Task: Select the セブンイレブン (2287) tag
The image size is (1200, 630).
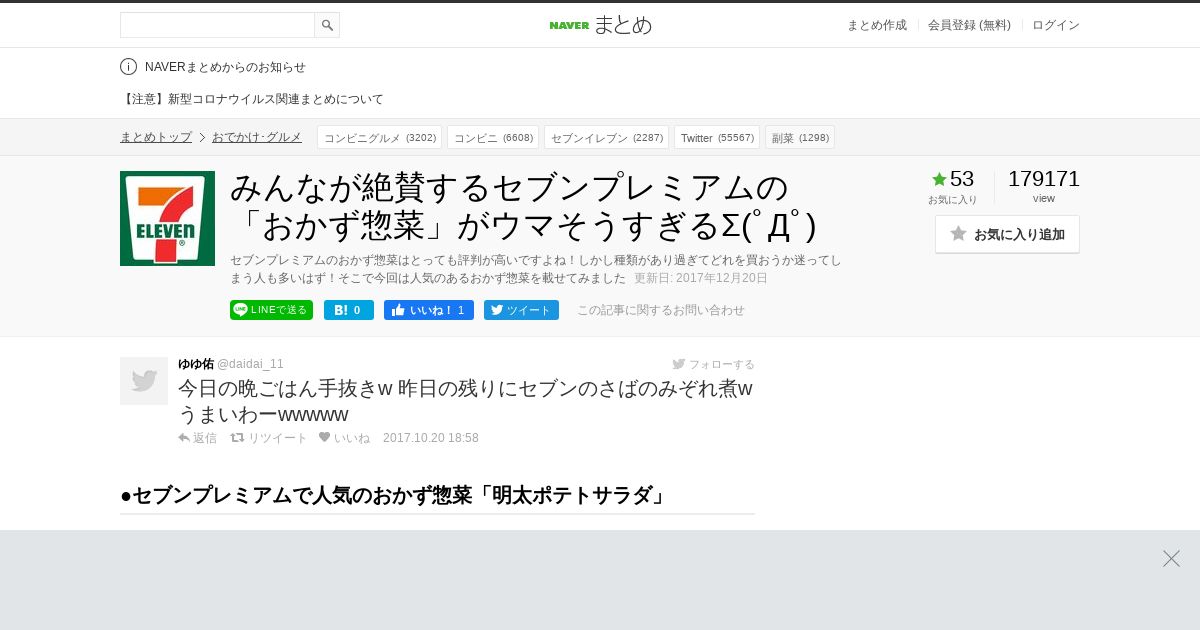Action: (606, 137)
